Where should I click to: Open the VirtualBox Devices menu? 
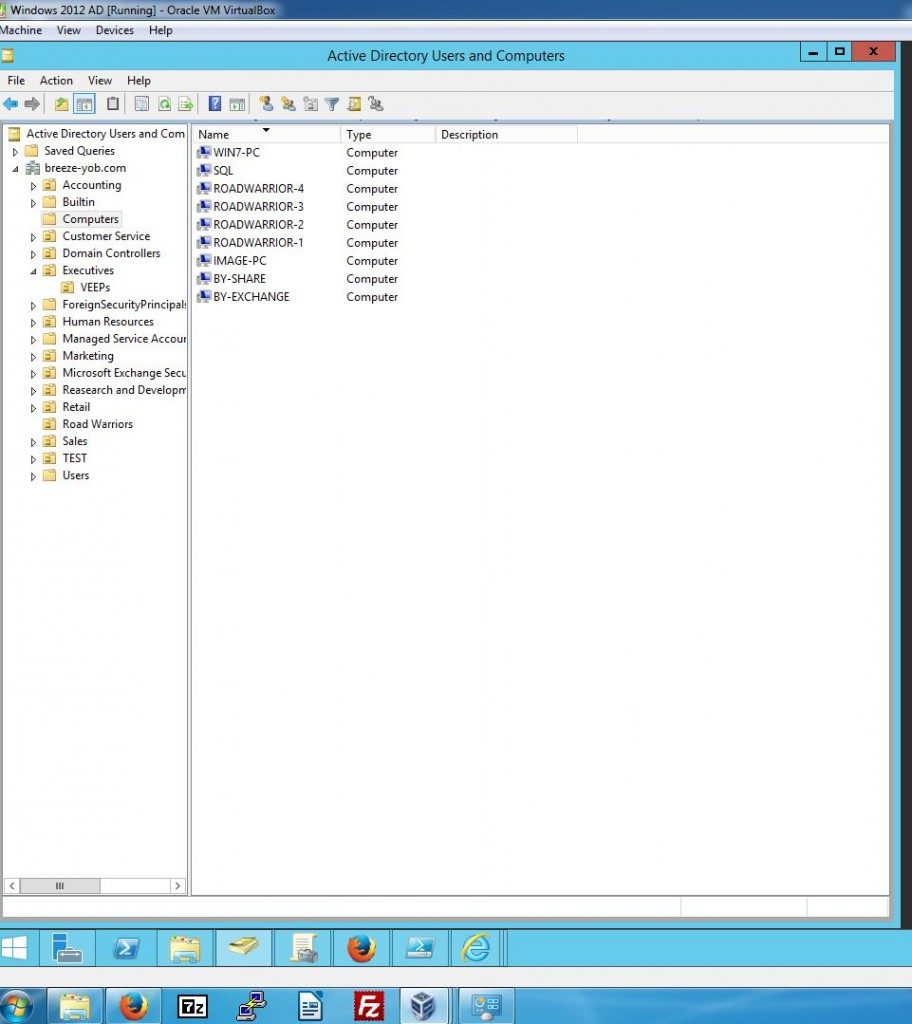point(114,30)
